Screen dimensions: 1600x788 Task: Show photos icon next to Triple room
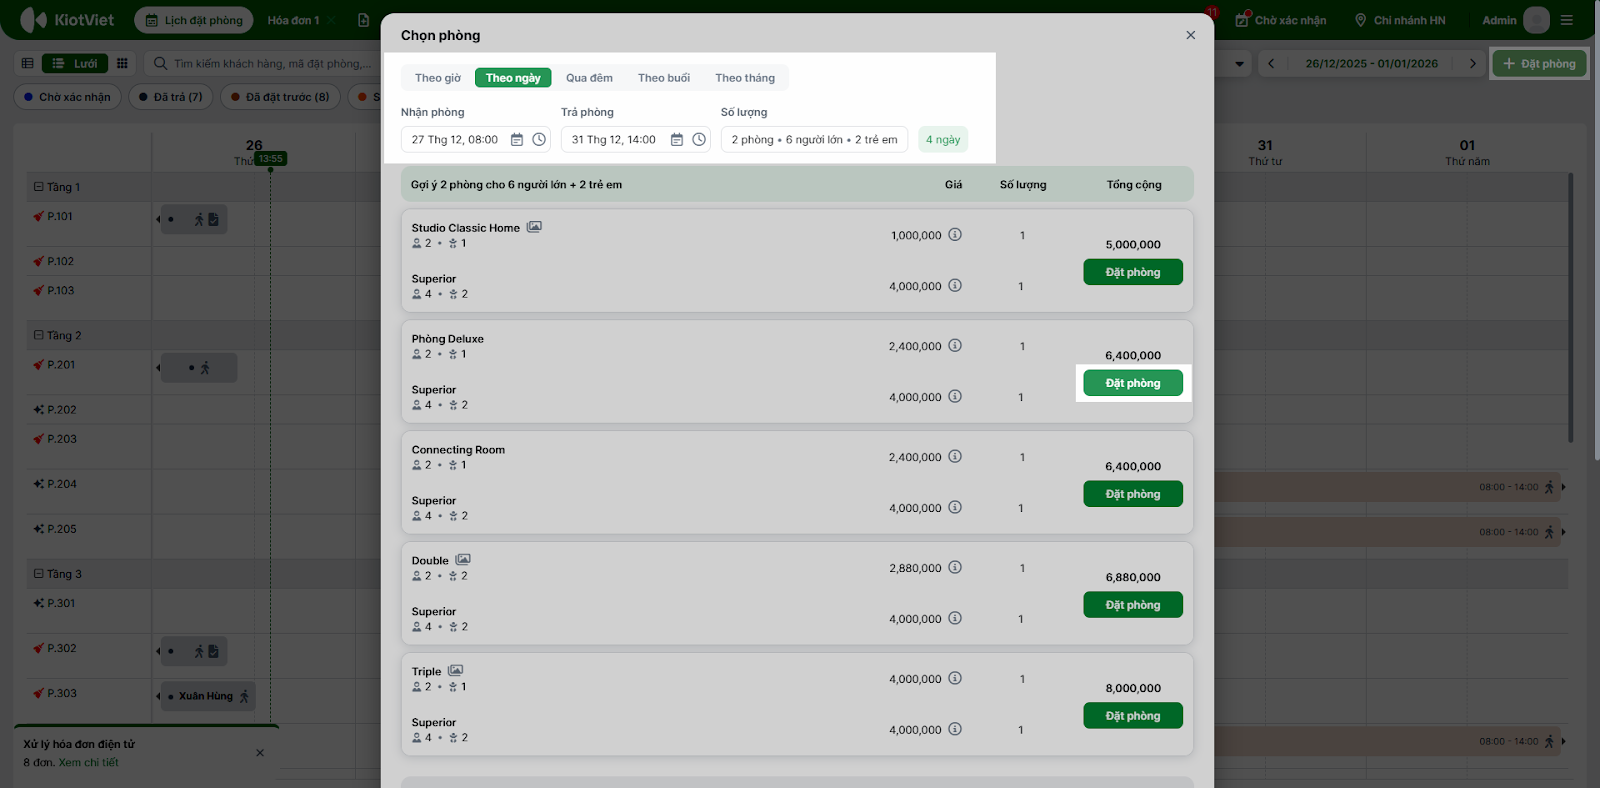point(456,671)
